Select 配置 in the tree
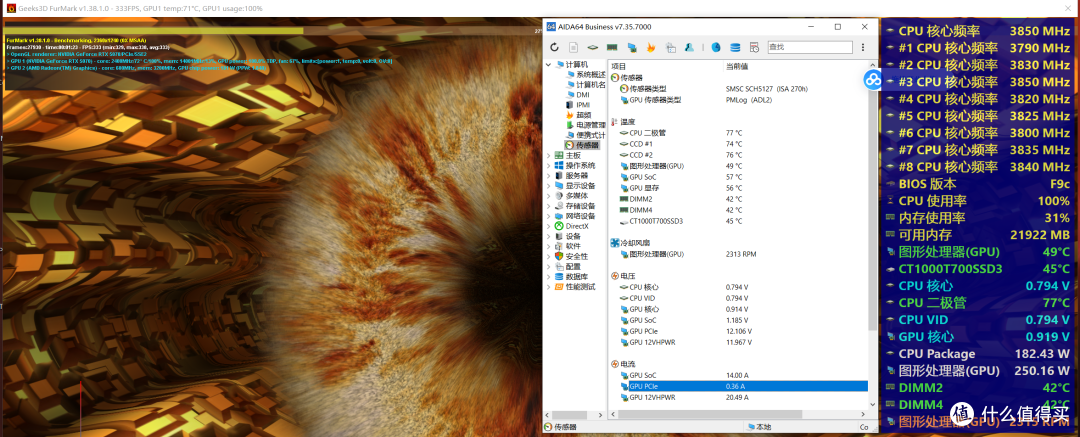Screen dimensions: 1080x437 tap(568, 267)
